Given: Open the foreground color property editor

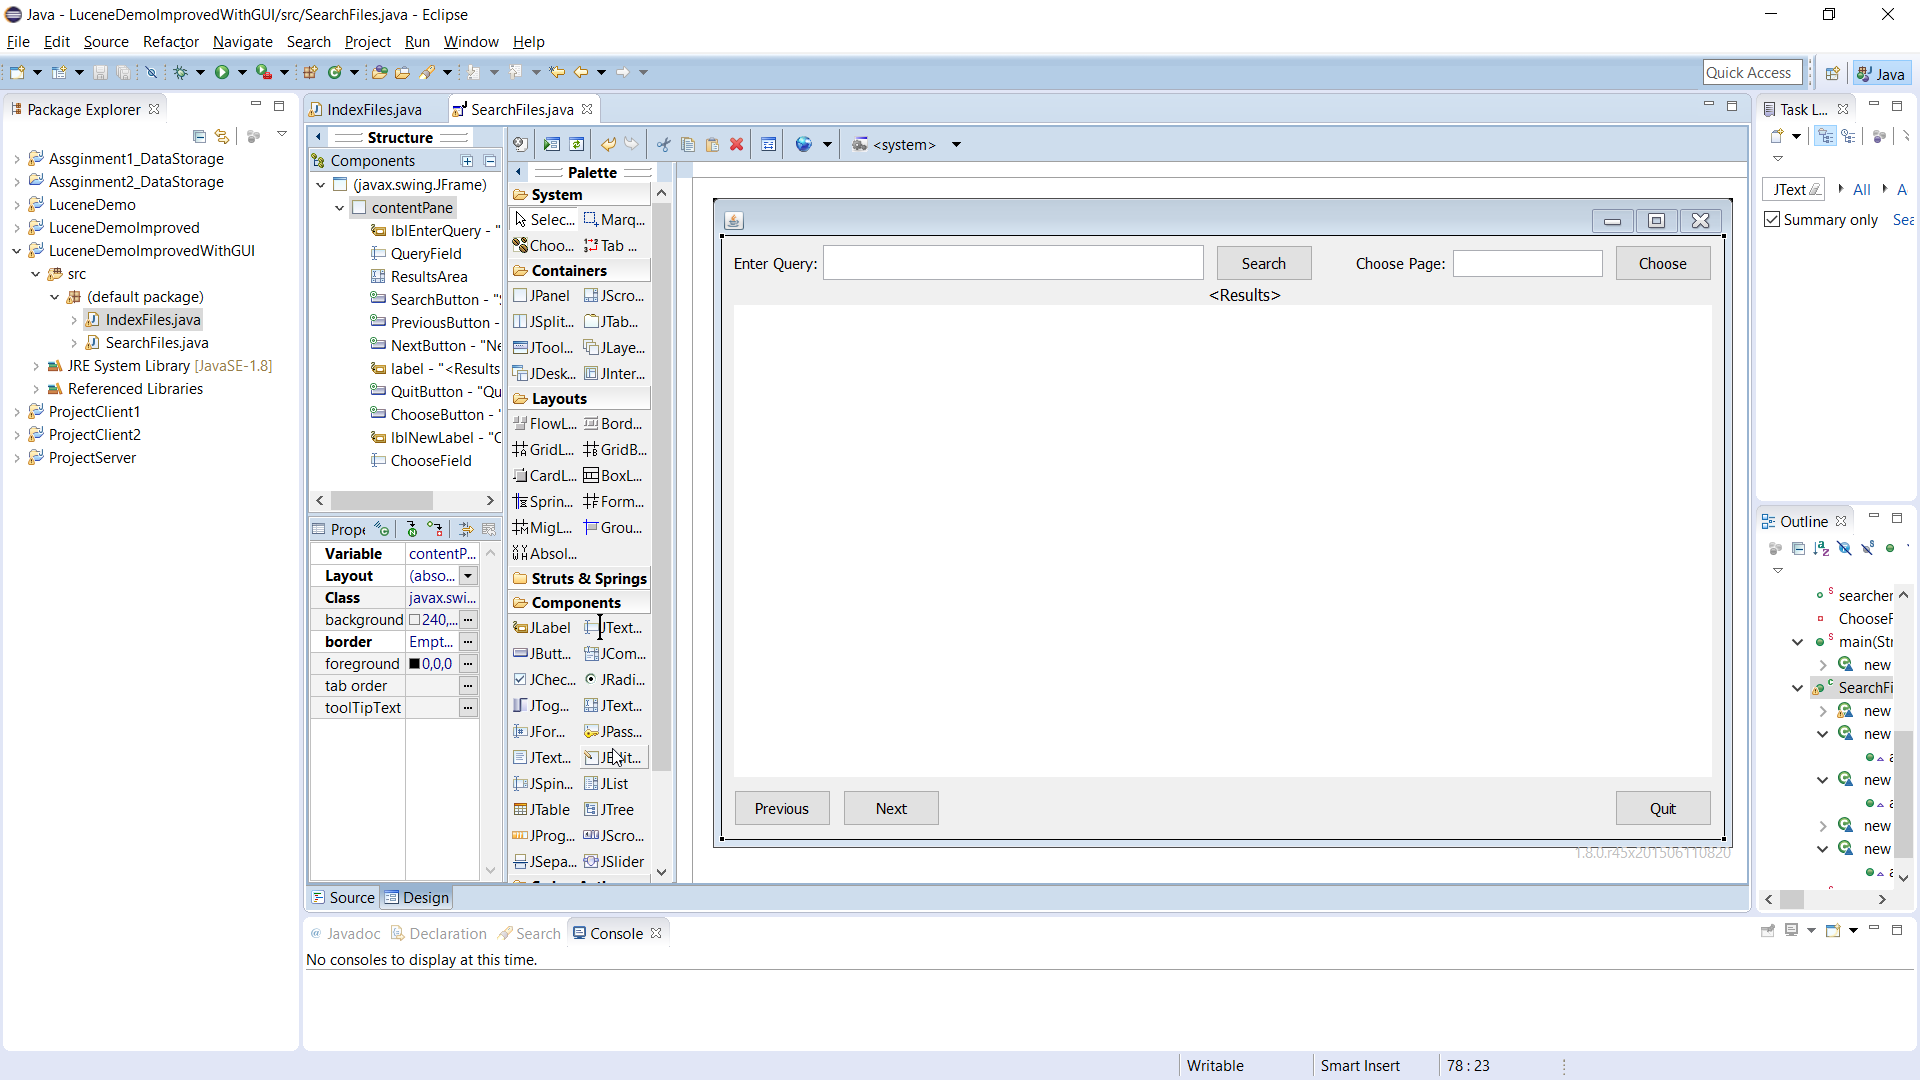Looking at the screenshot, I should [468, 663].
